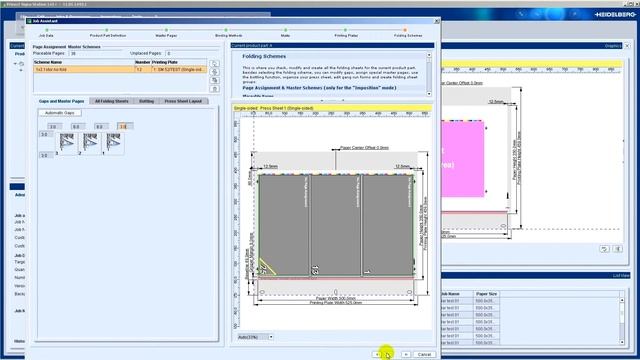Switch to the Press Sheet Layout tab

point(183,101)
